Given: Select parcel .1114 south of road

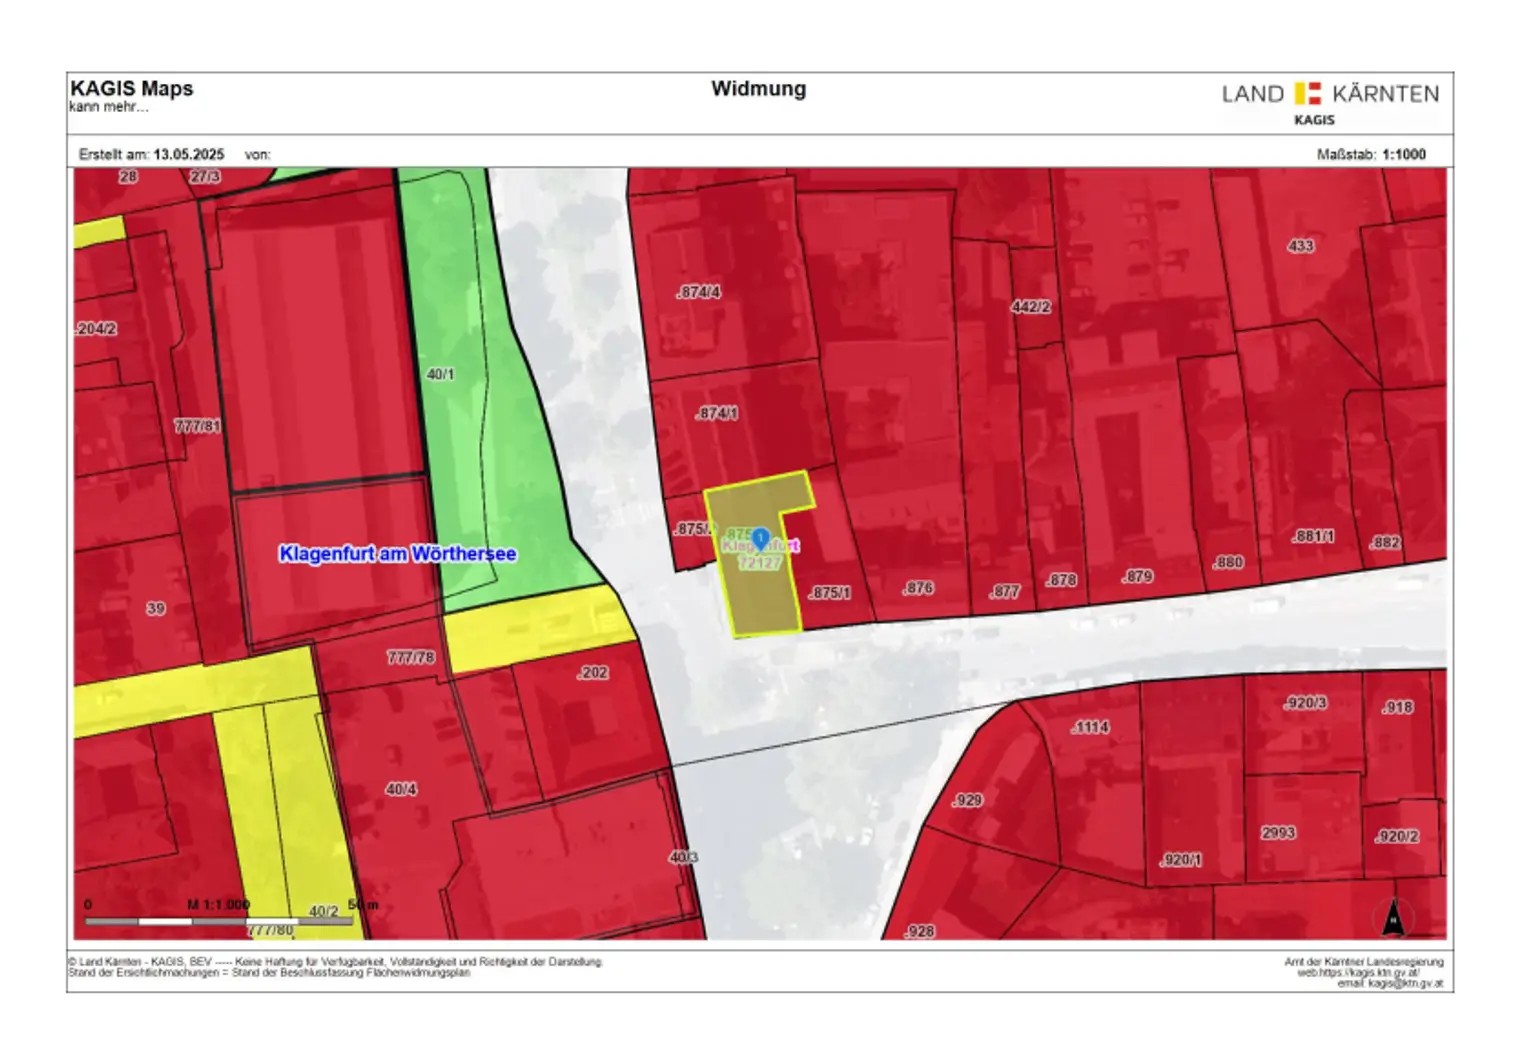Looking at the screenshot, I should pos(1089,727).
